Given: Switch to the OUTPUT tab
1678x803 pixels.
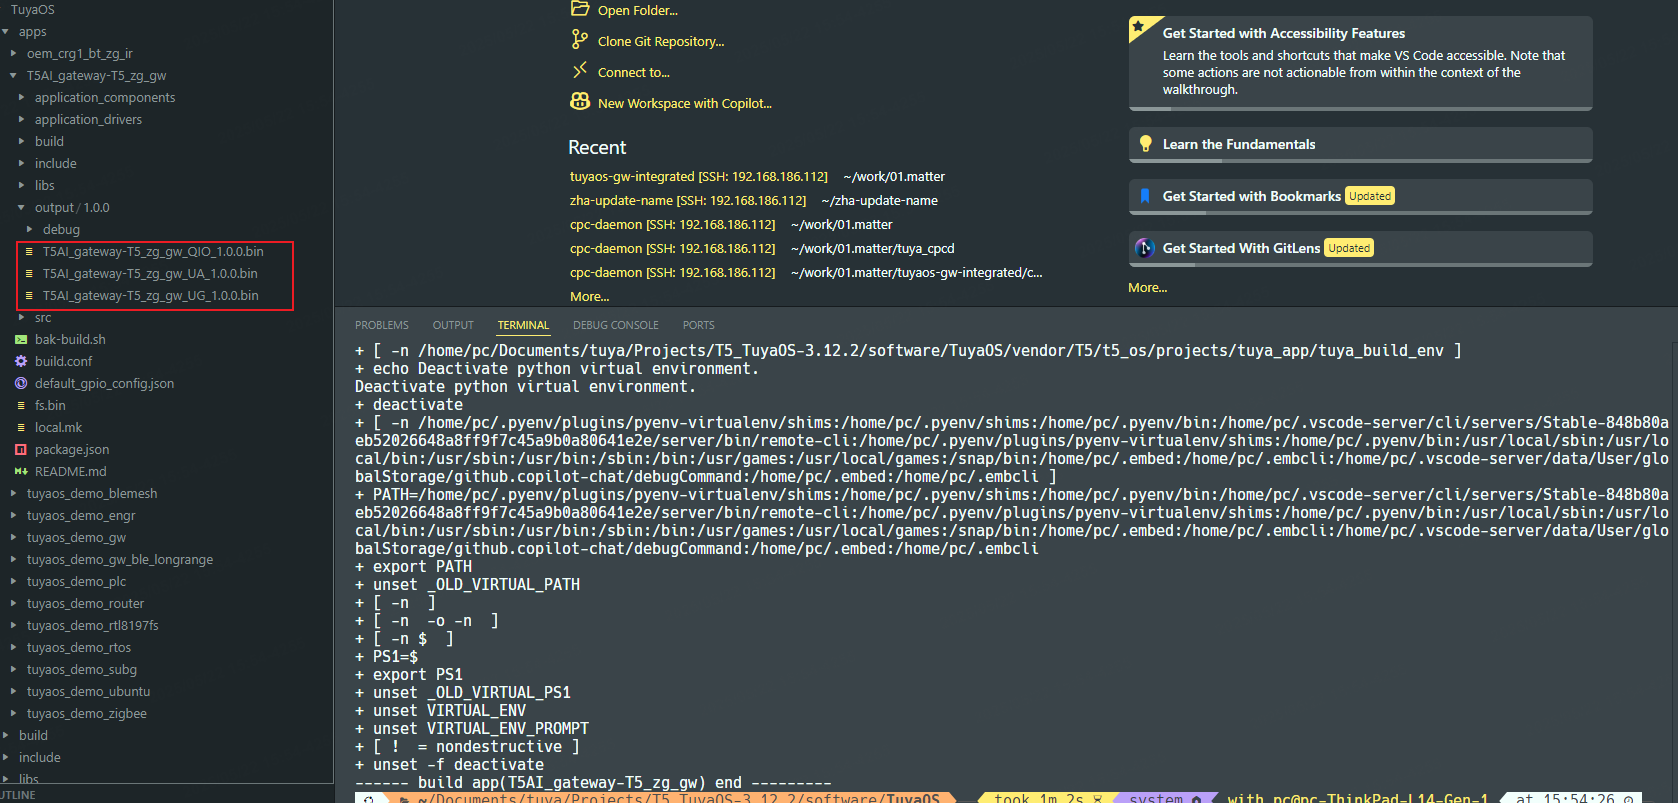Looking at the screenshot, I should [453, 325].
